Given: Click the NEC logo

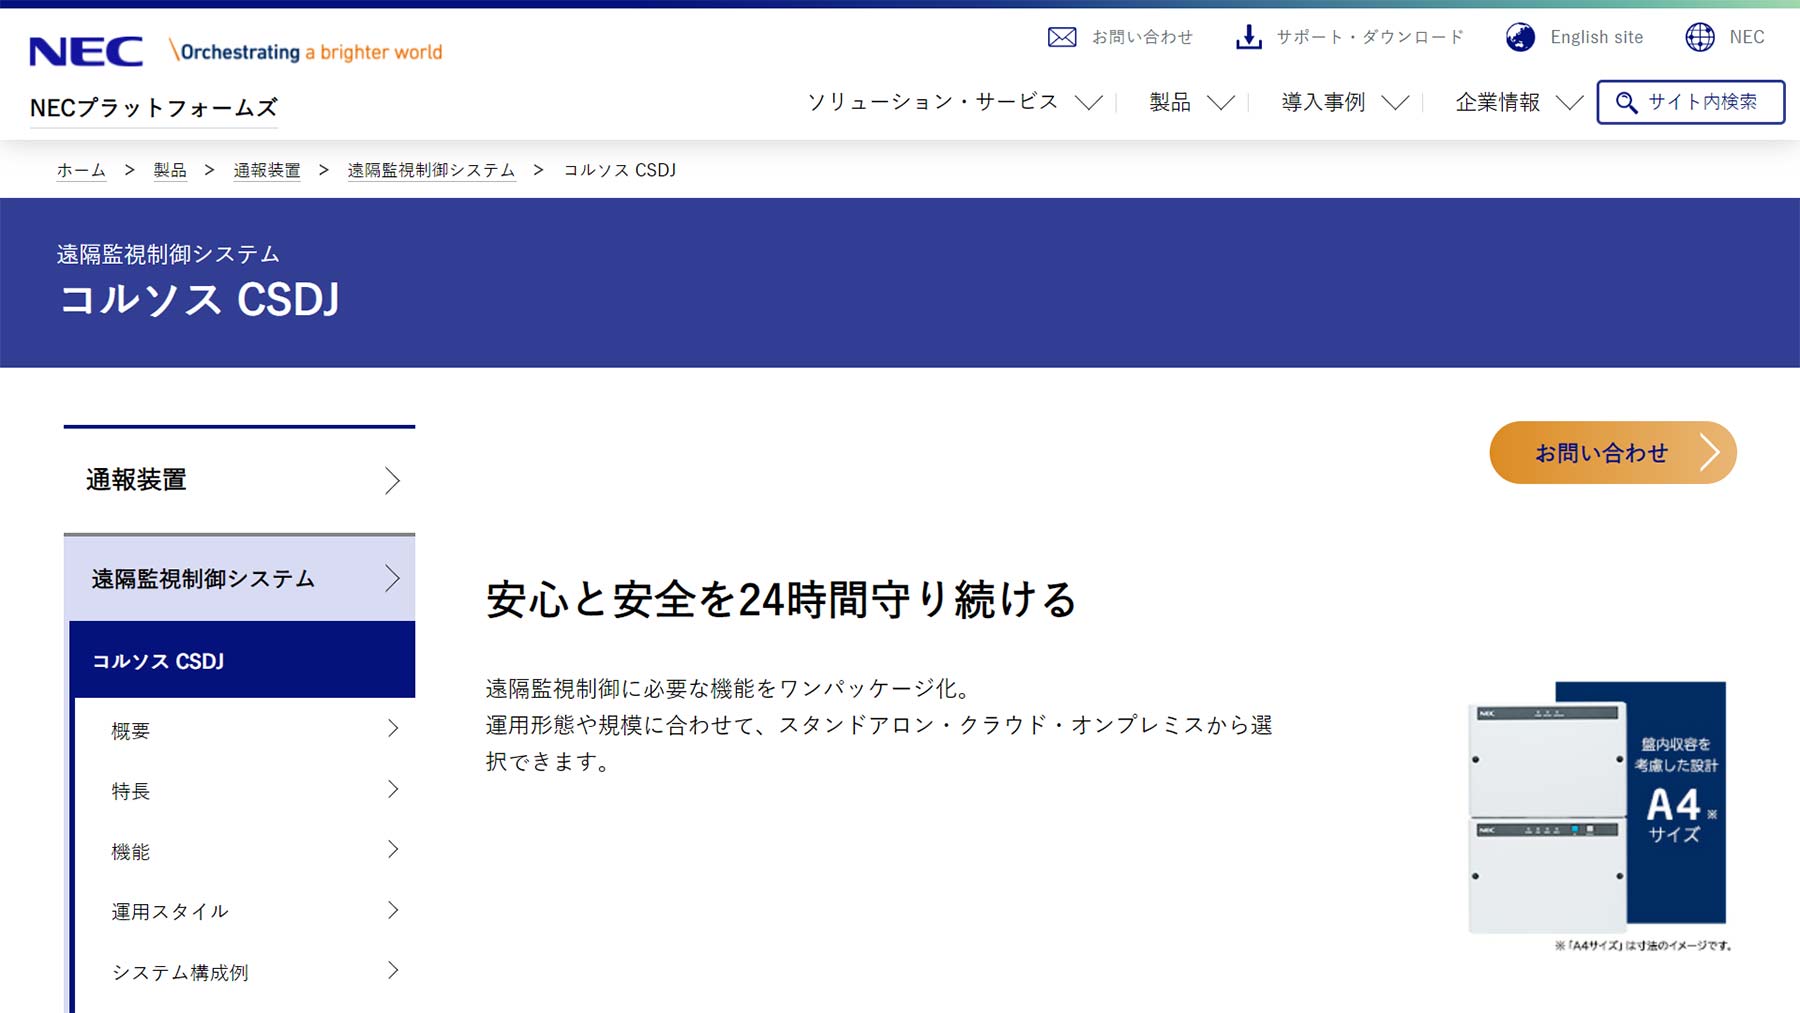Looking at the screenshot, I should coord(86,51).
